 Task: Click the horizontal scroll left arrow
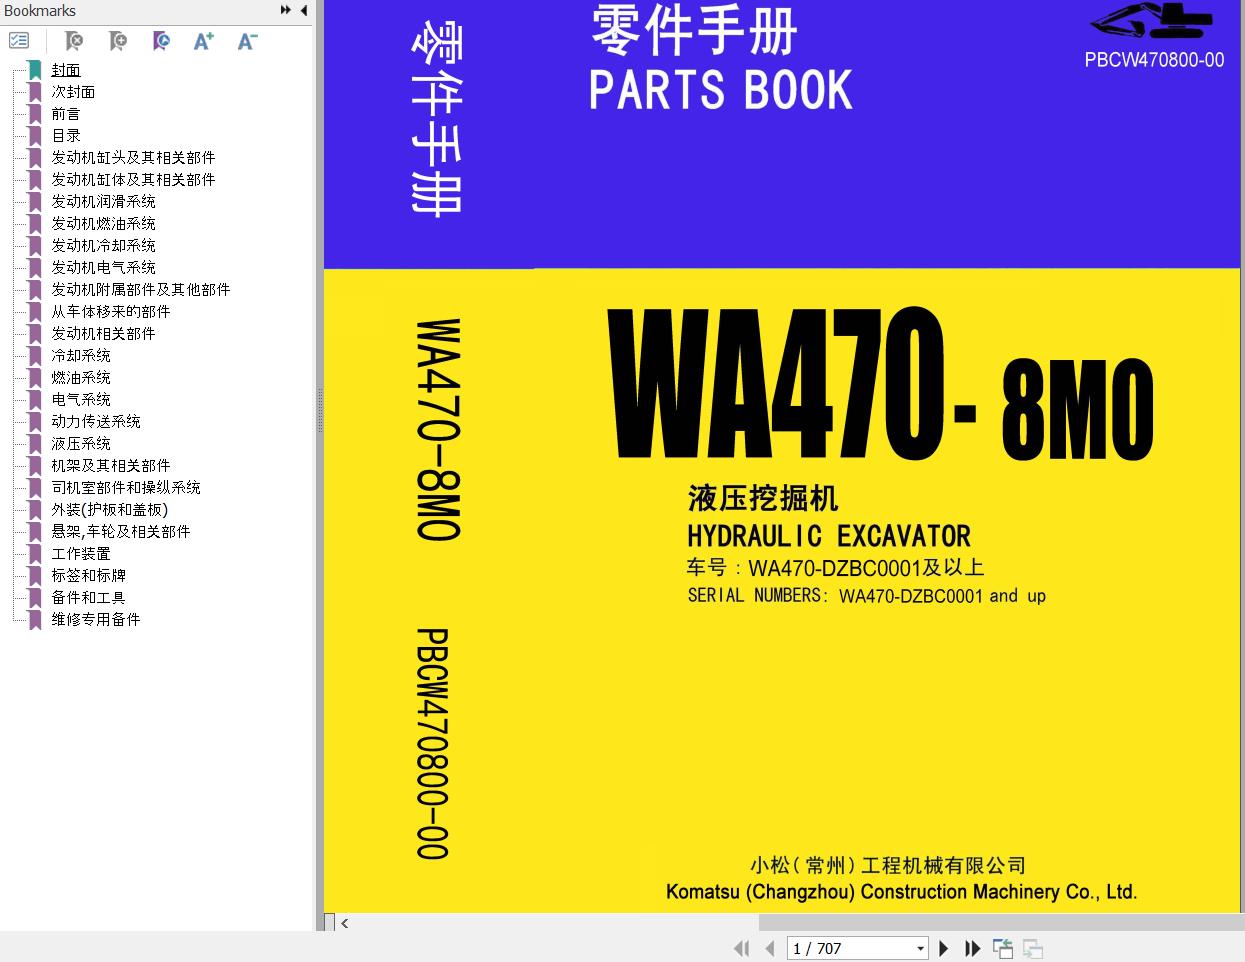pos(344,923)
